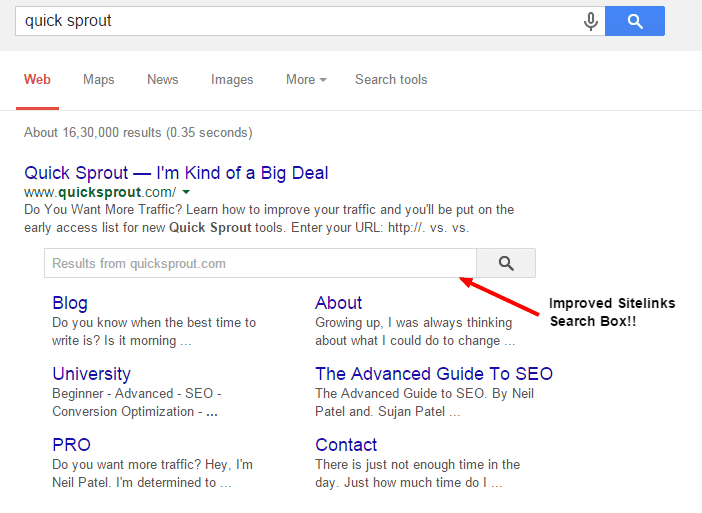Click the 'Beginner - Advanced - SEO' snippet
Screen dimensions: 702x513
(137, 402)
